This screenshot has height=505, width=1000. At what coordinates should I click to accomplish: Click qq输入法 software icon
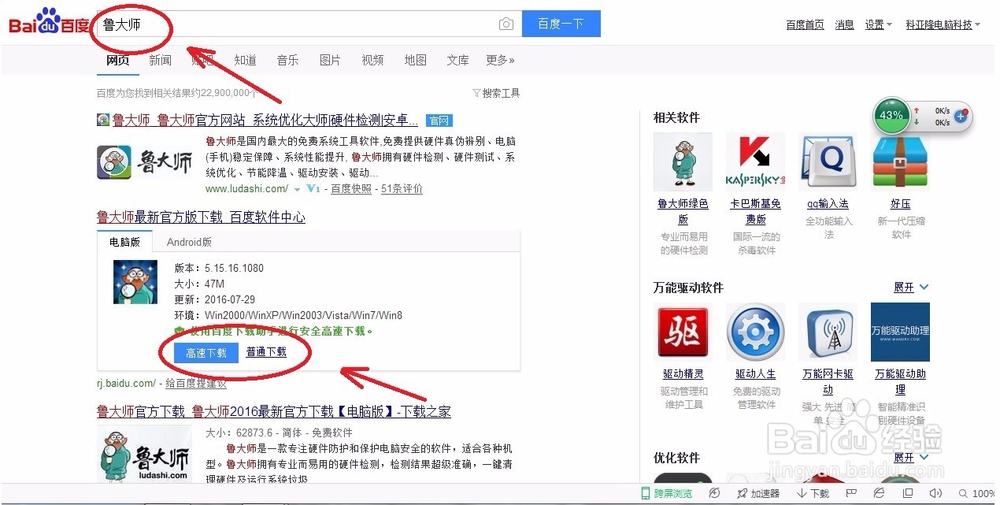coord(828,161)
